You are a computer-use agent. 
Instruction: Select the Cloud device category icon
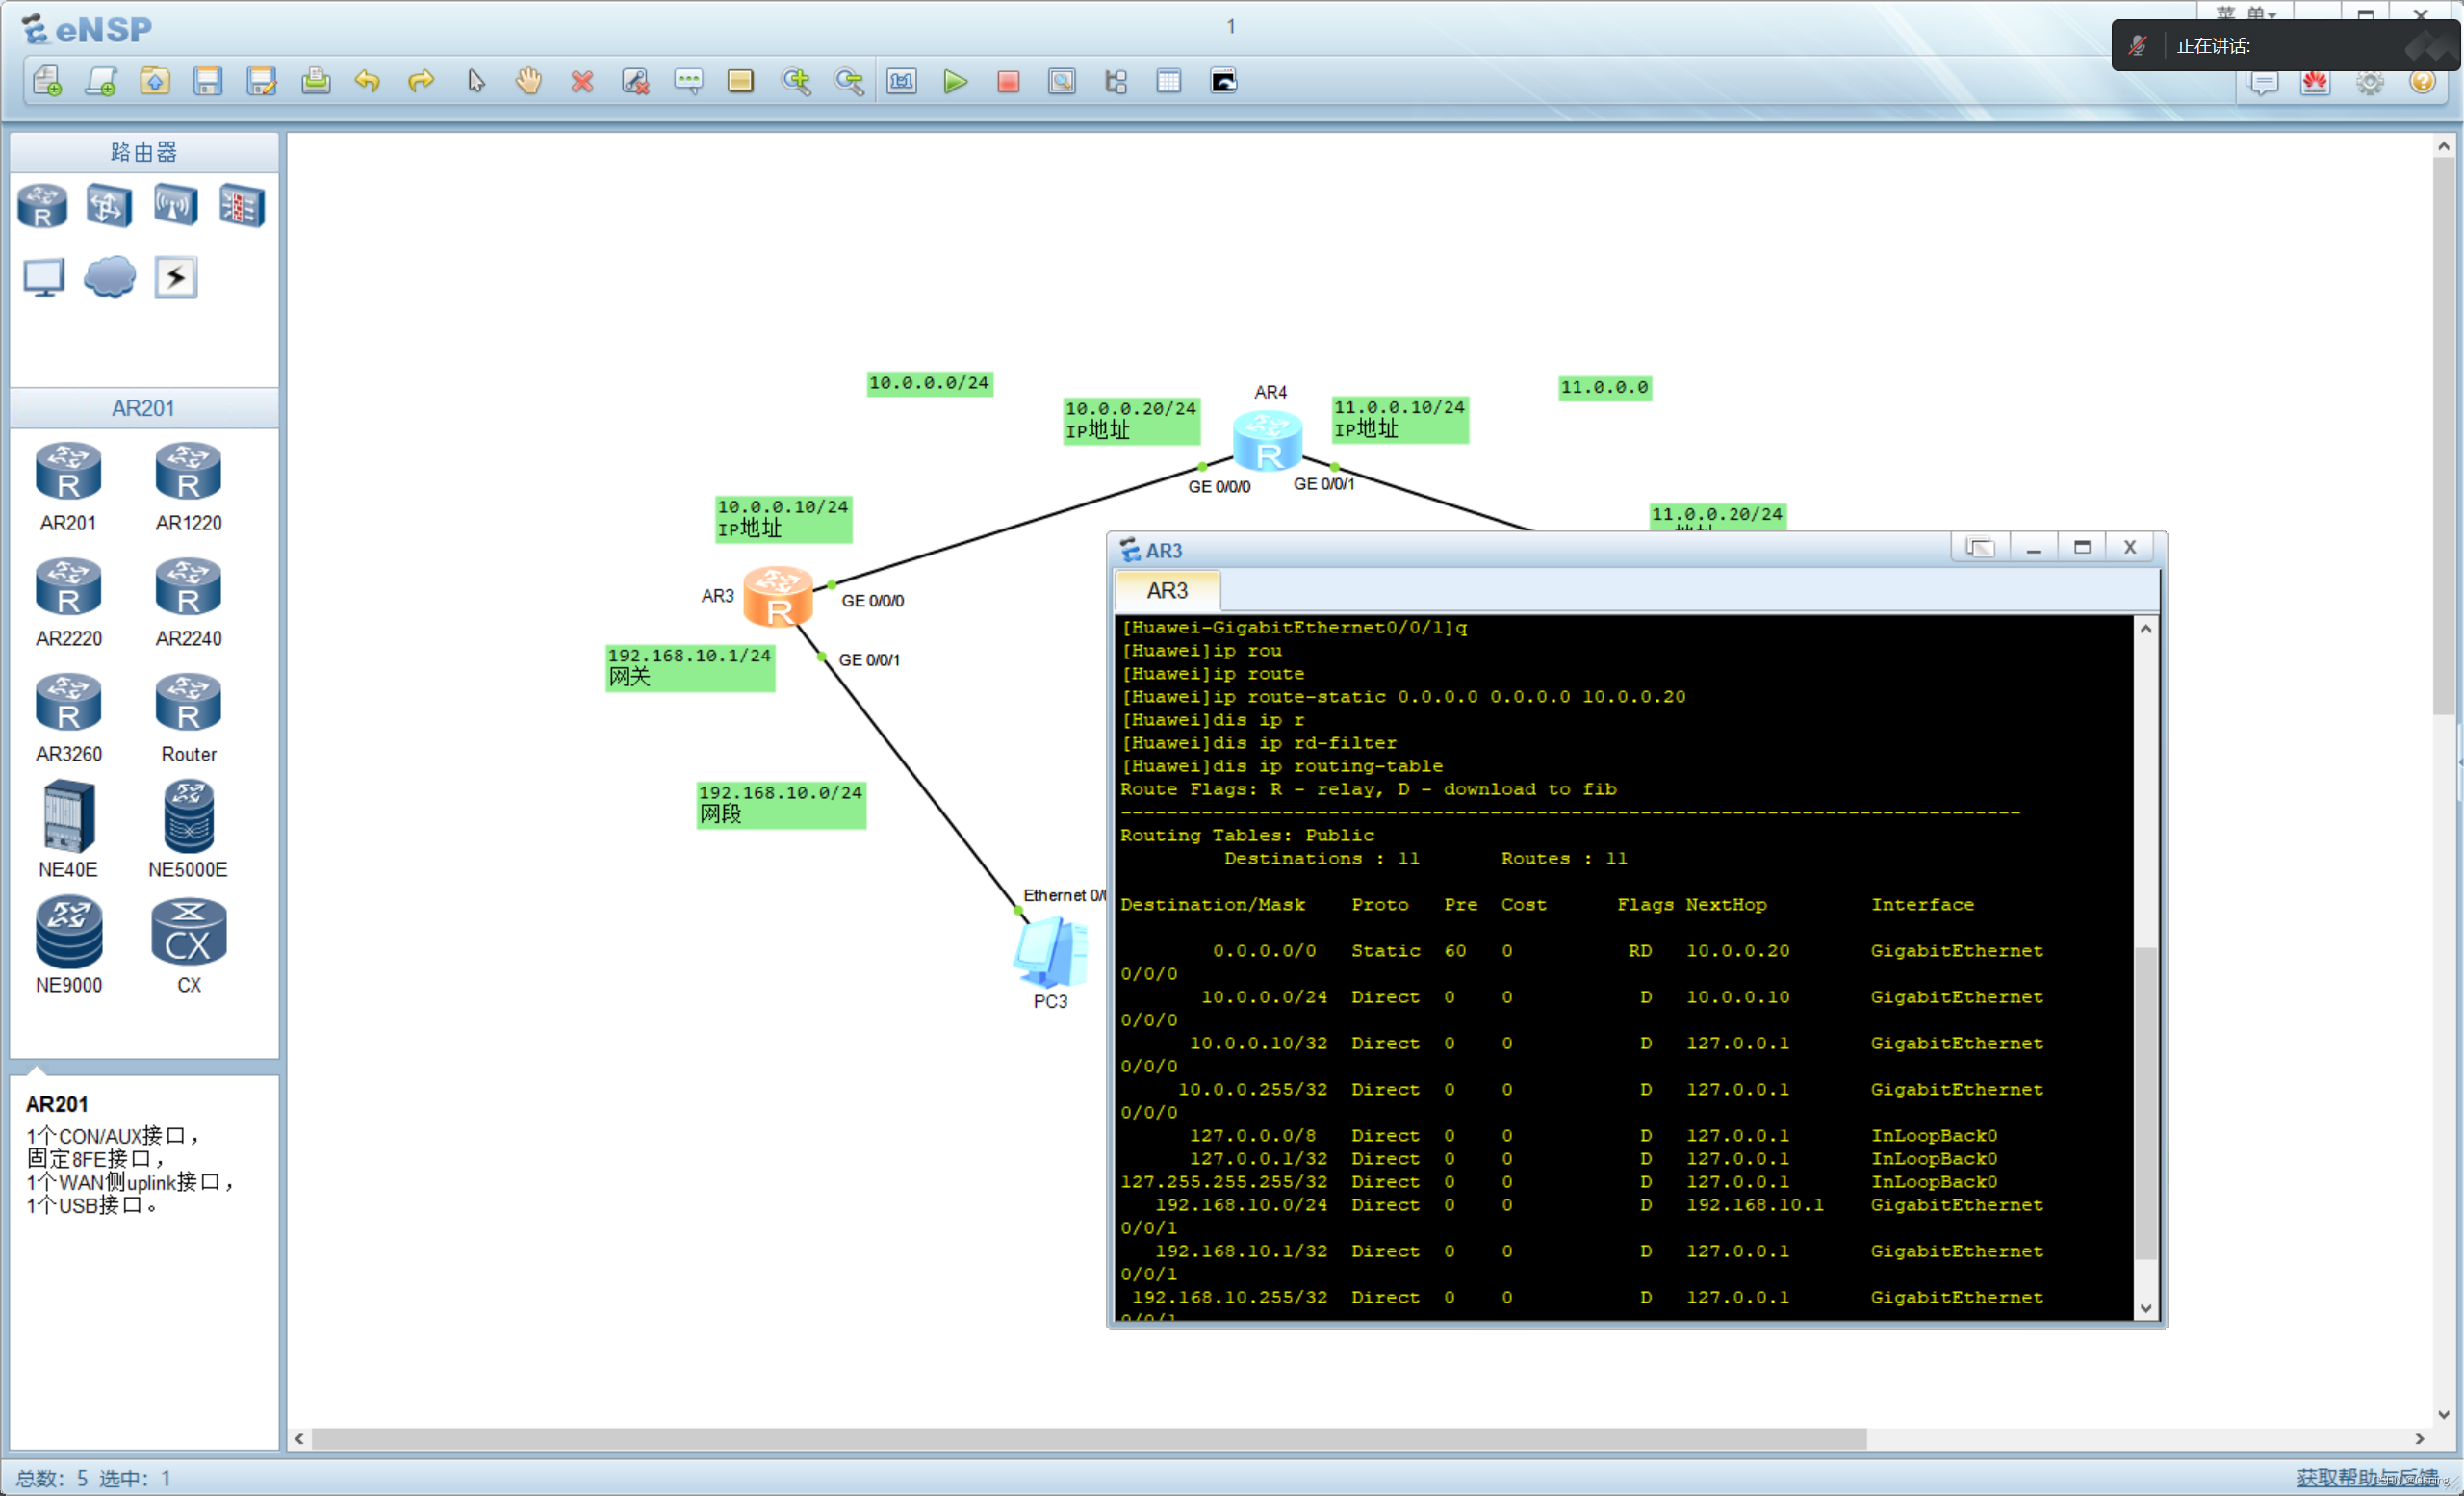tap(109, 277)
